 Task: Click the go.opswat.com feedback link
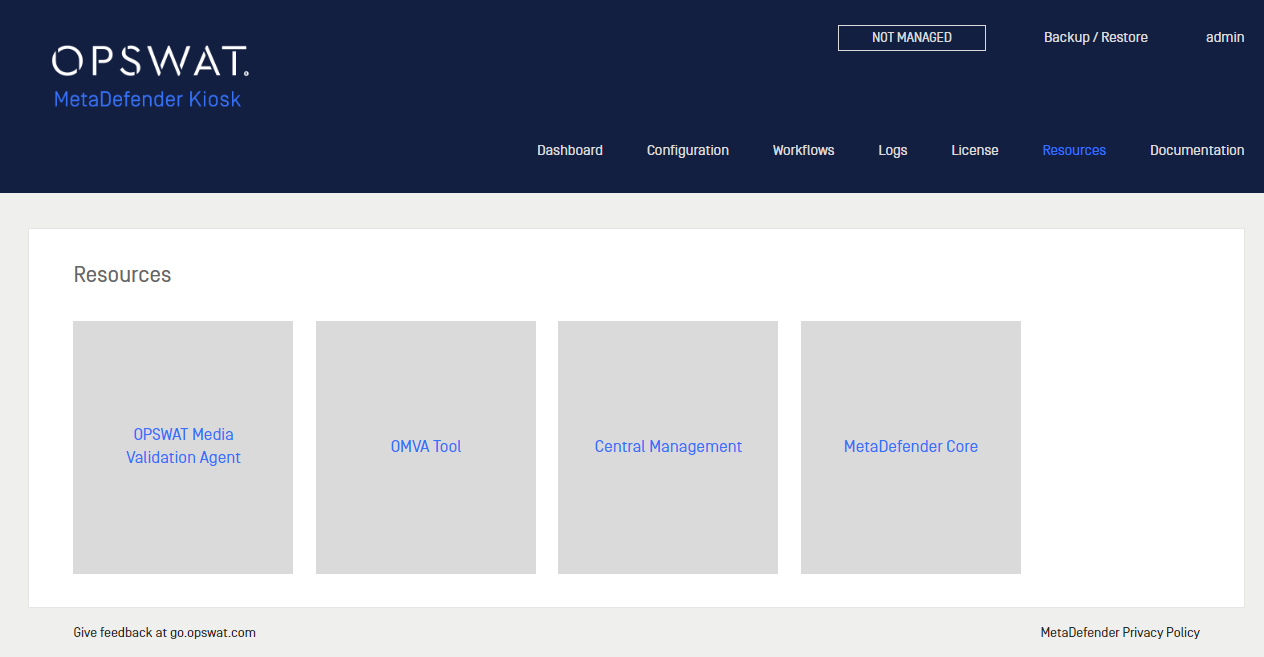(x=212, y=633)
